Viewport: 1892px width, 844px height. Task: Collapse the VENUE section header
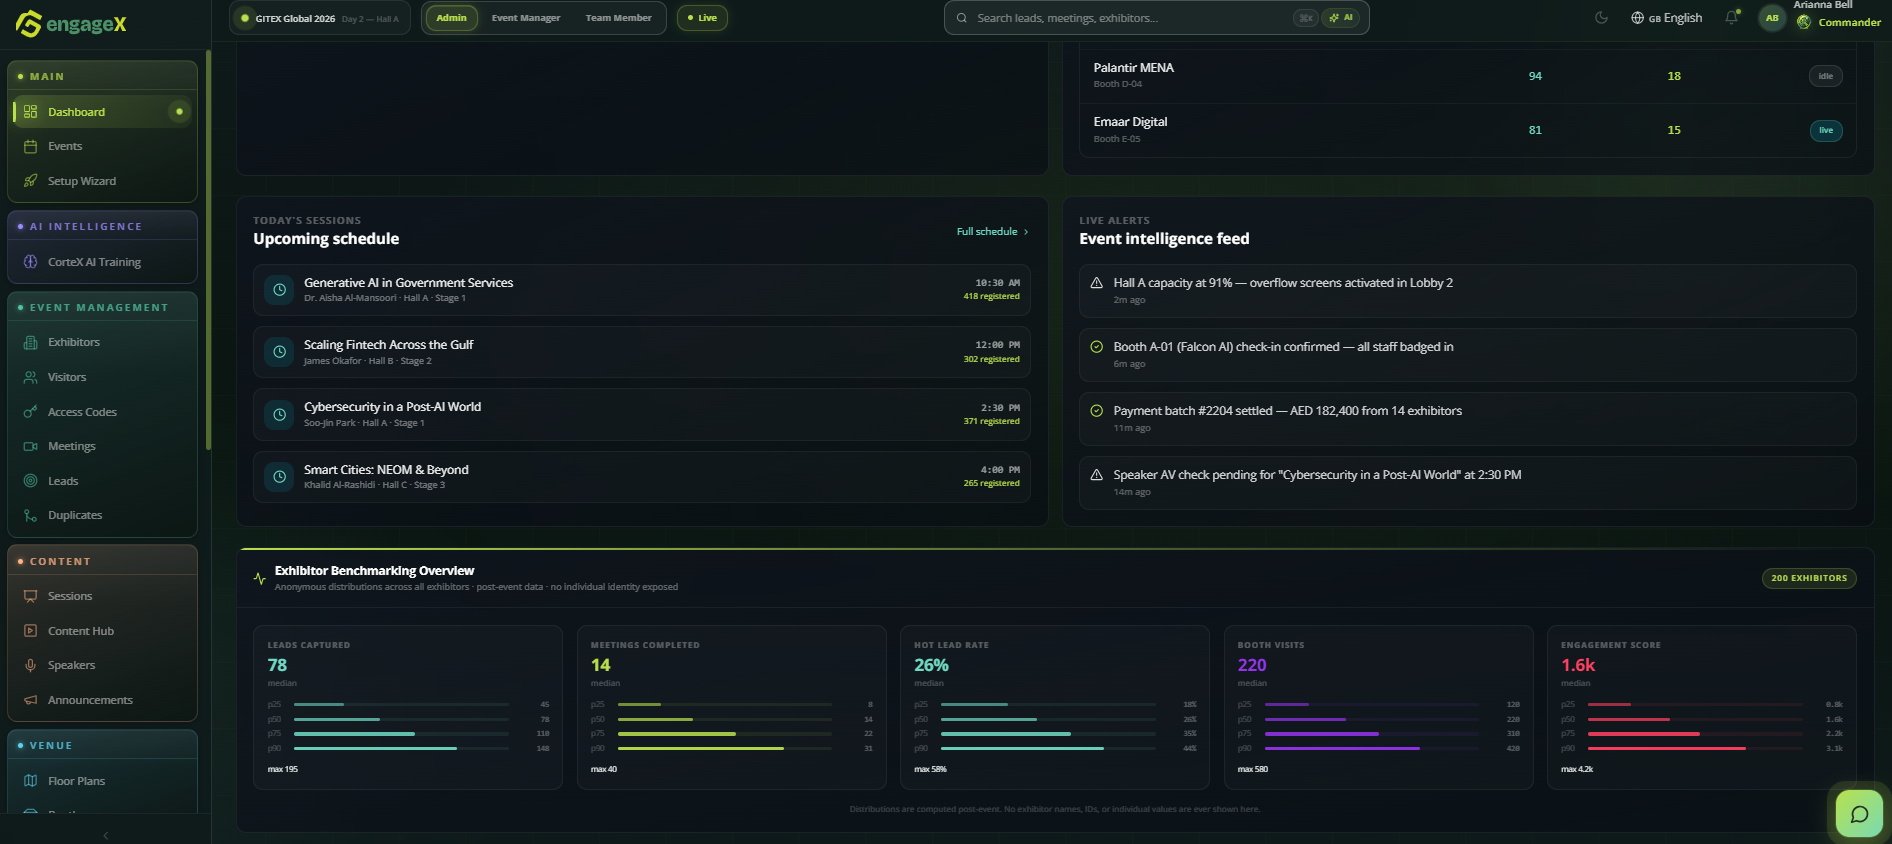(x=102, y=745)
